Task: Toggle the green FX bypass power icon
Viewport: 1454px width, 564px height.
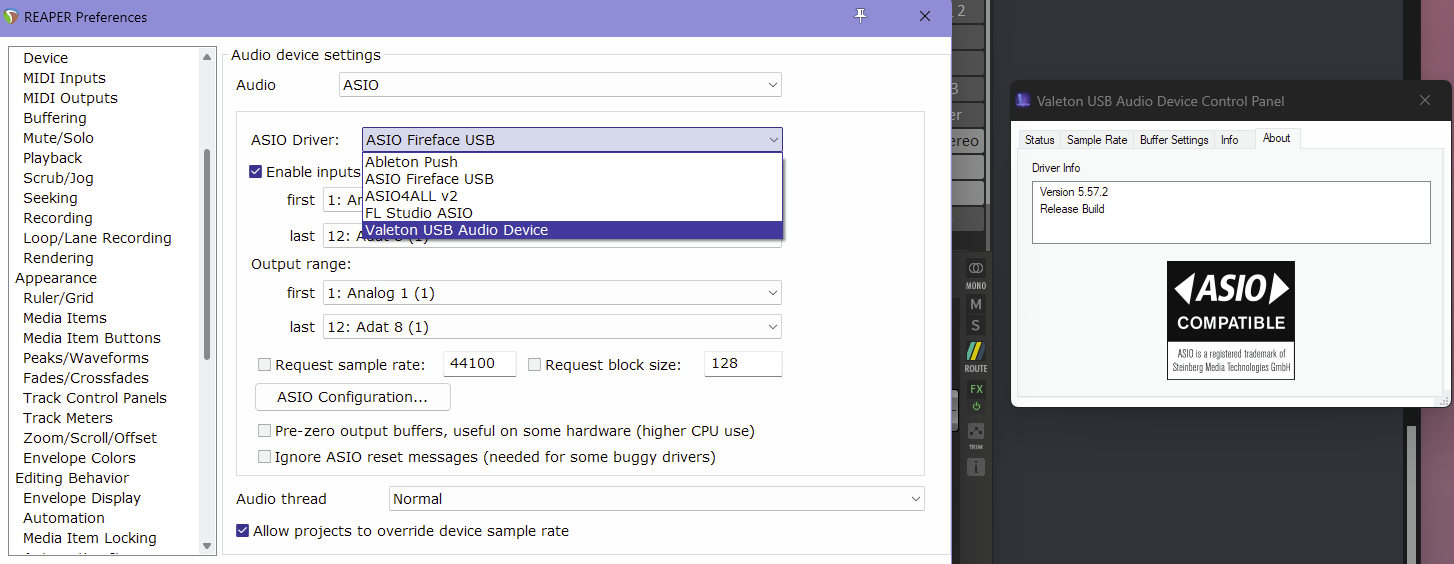Action: (976, 407)
